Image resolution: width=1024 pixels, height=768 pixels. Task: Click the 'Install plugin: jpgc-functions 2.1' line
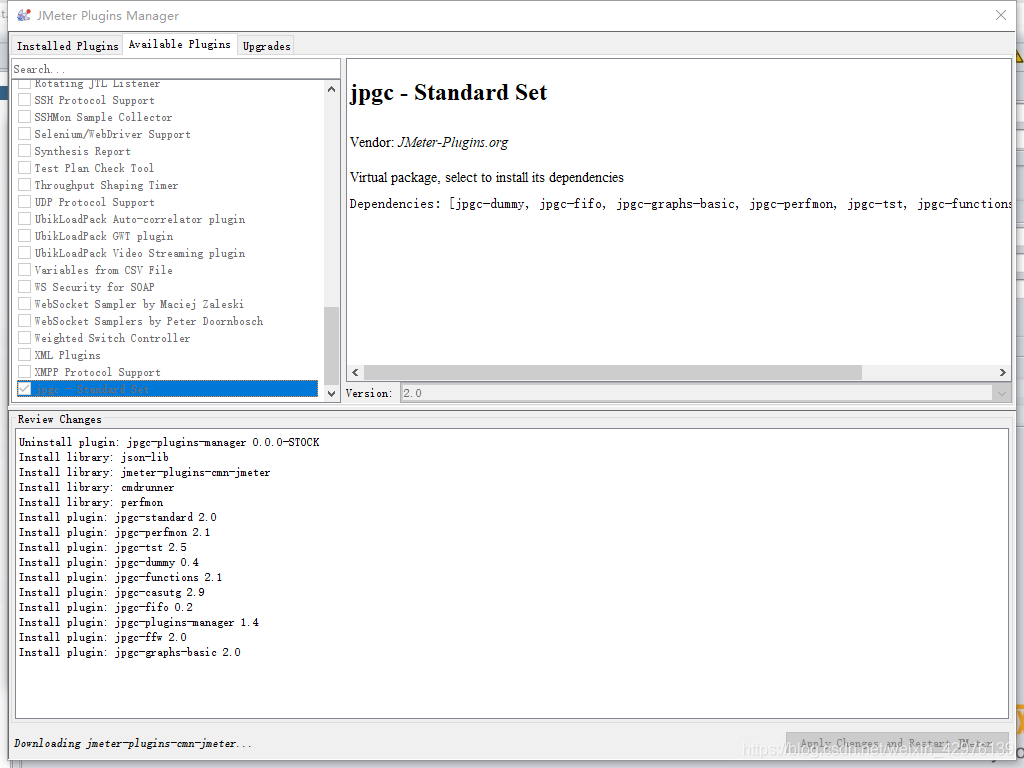[x=120, y=577]
